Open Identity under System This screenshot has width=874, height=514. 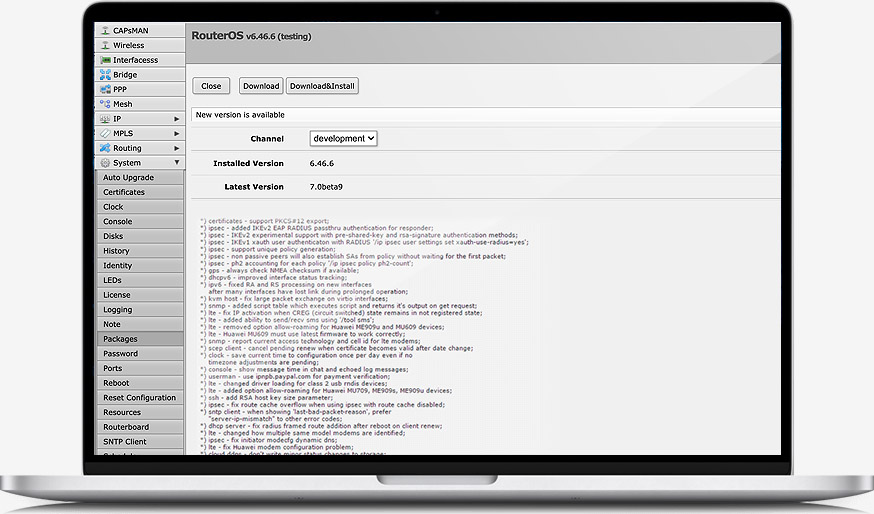click(x=140, y=265)
